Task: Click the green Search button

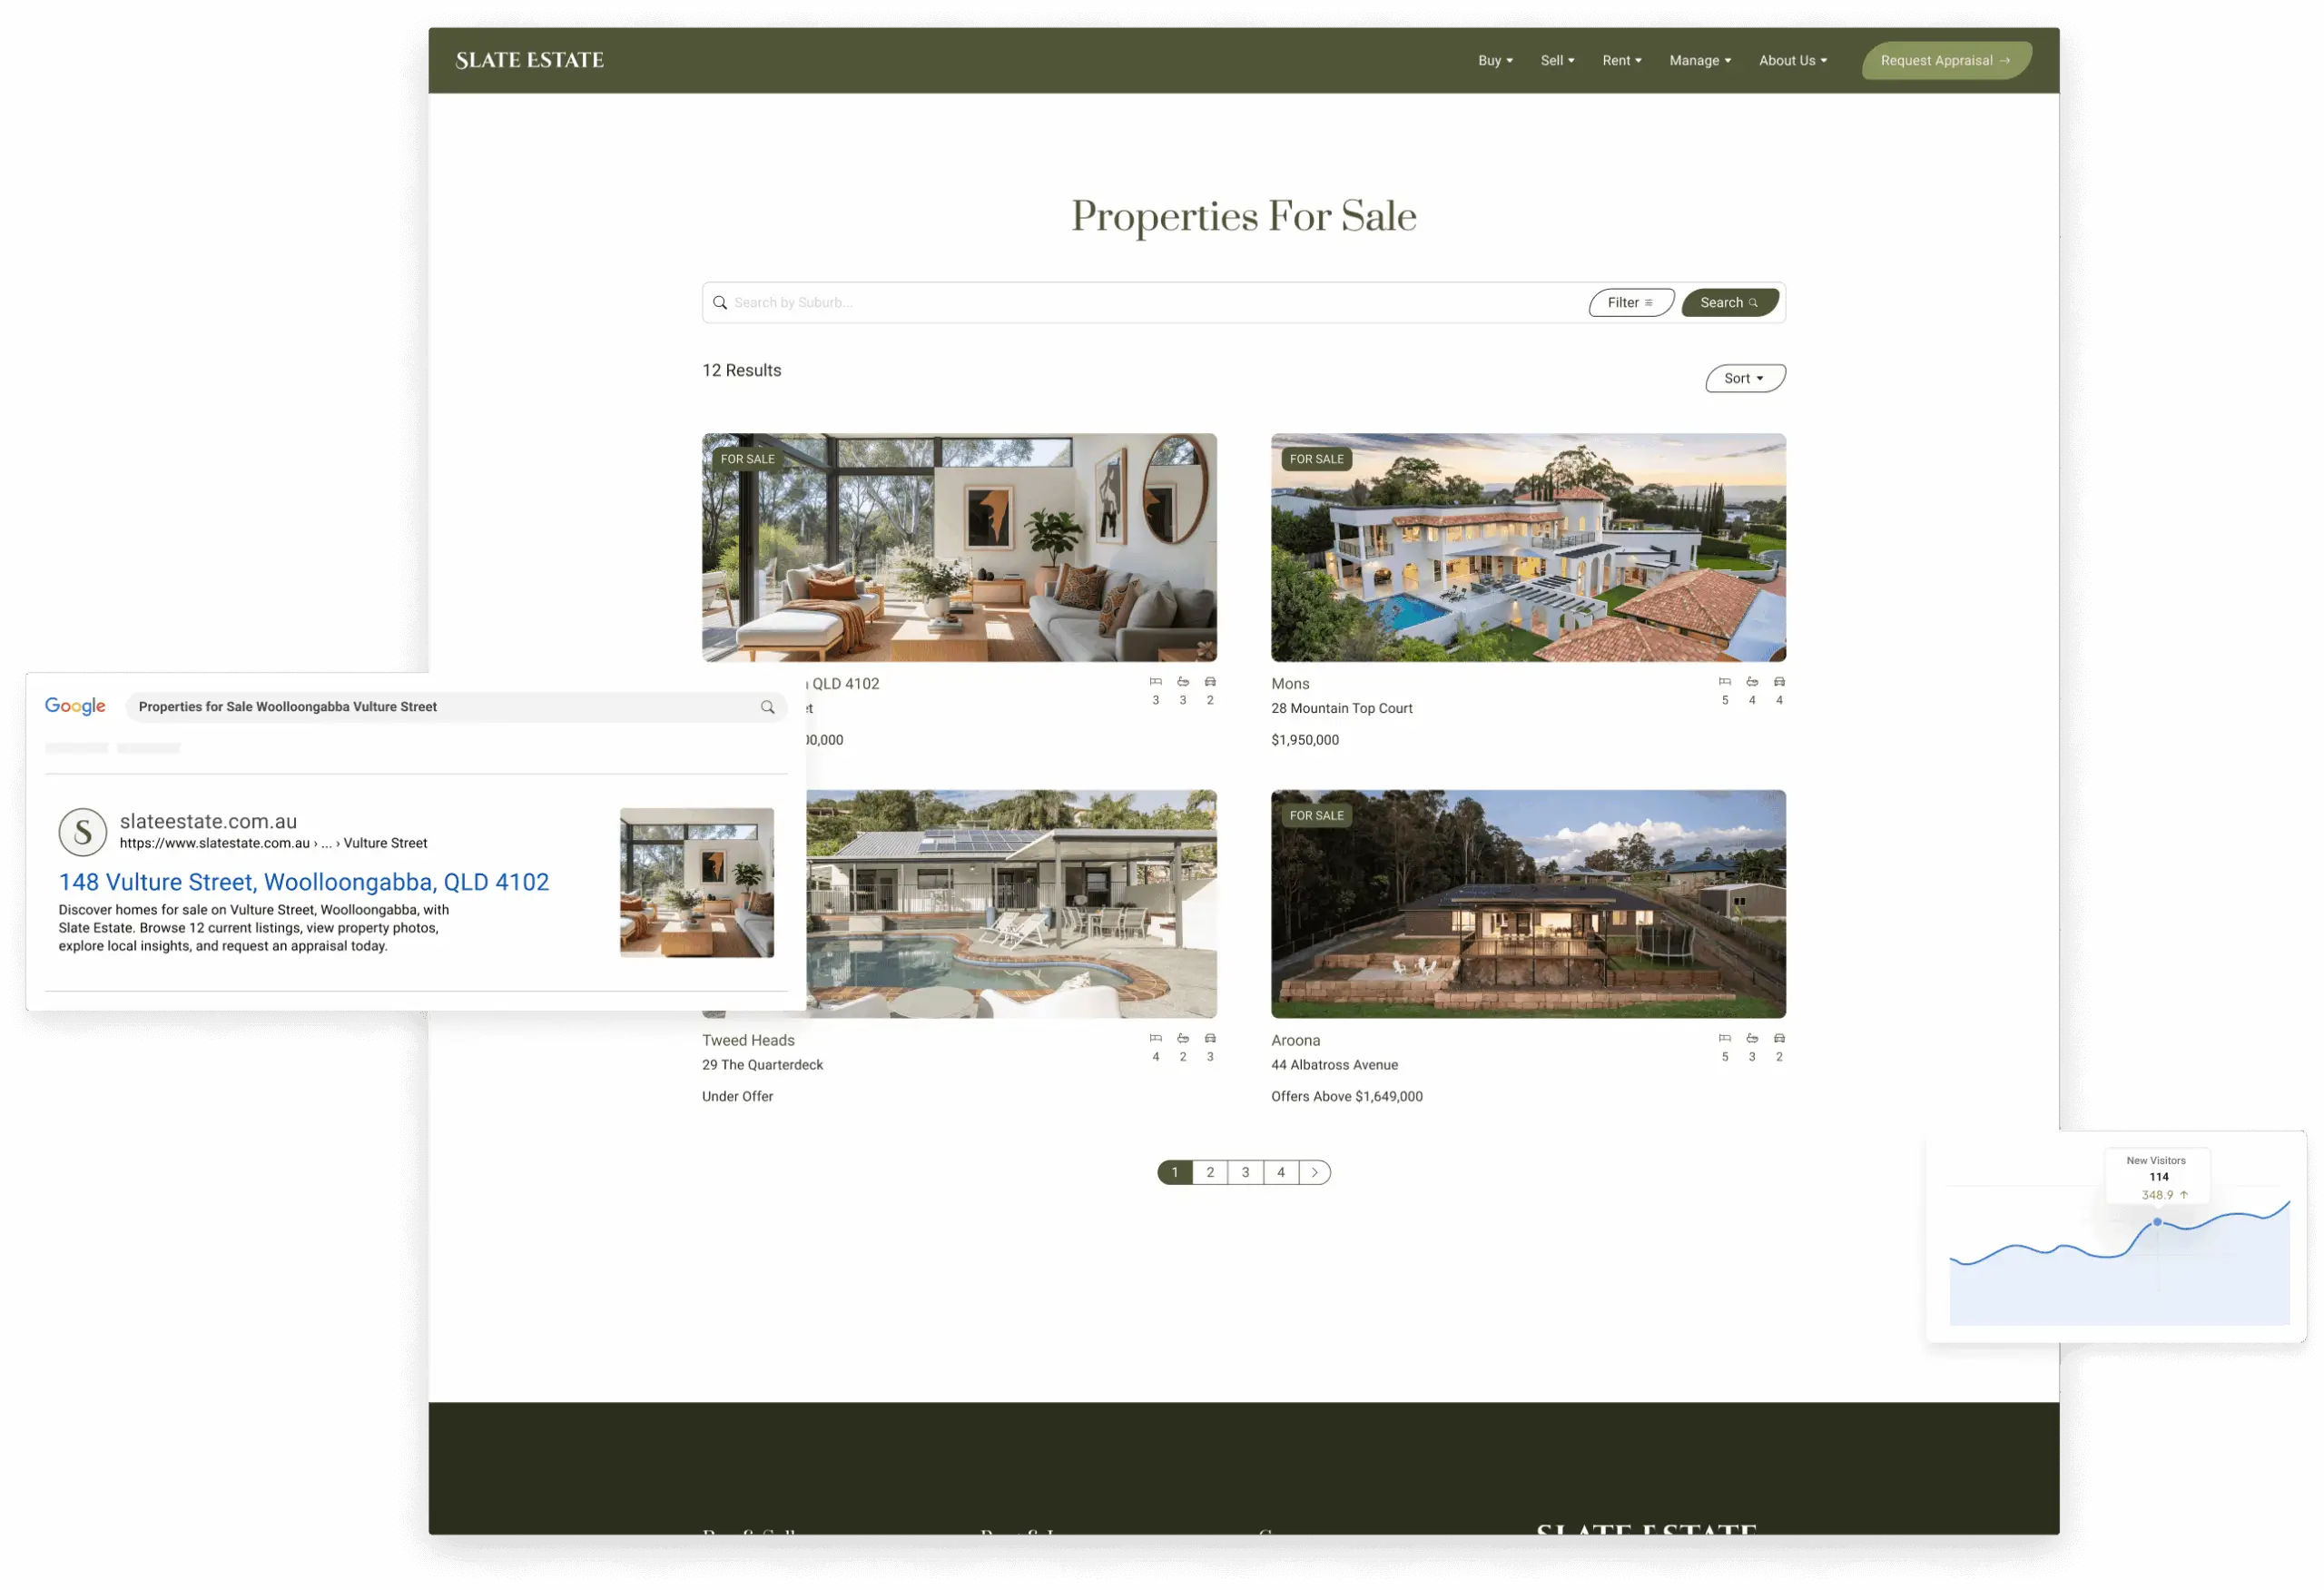Action: (x=1729, y=302)
